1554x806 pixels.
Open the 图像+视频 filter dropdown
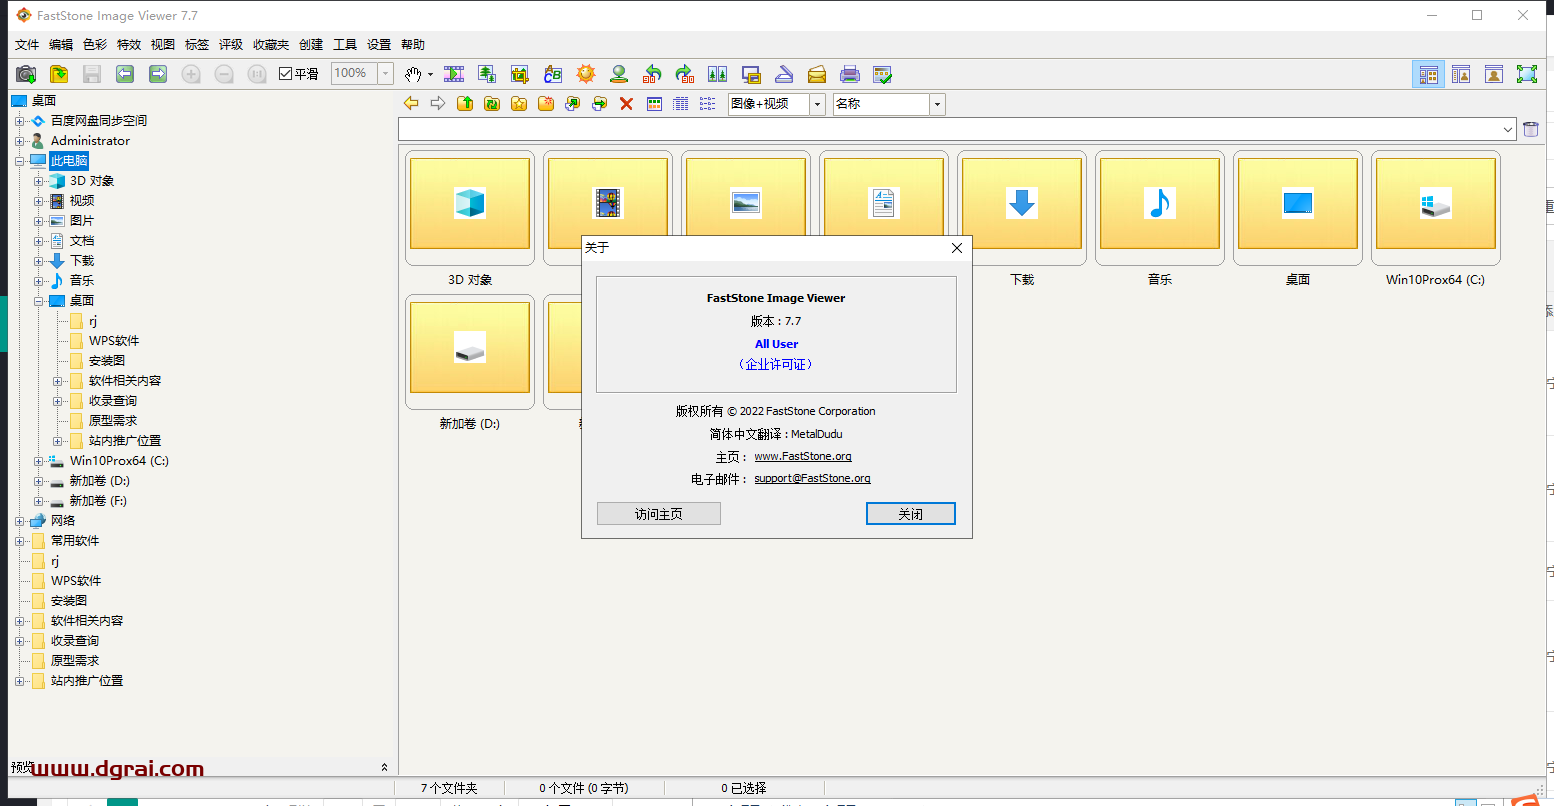point(817,104)
